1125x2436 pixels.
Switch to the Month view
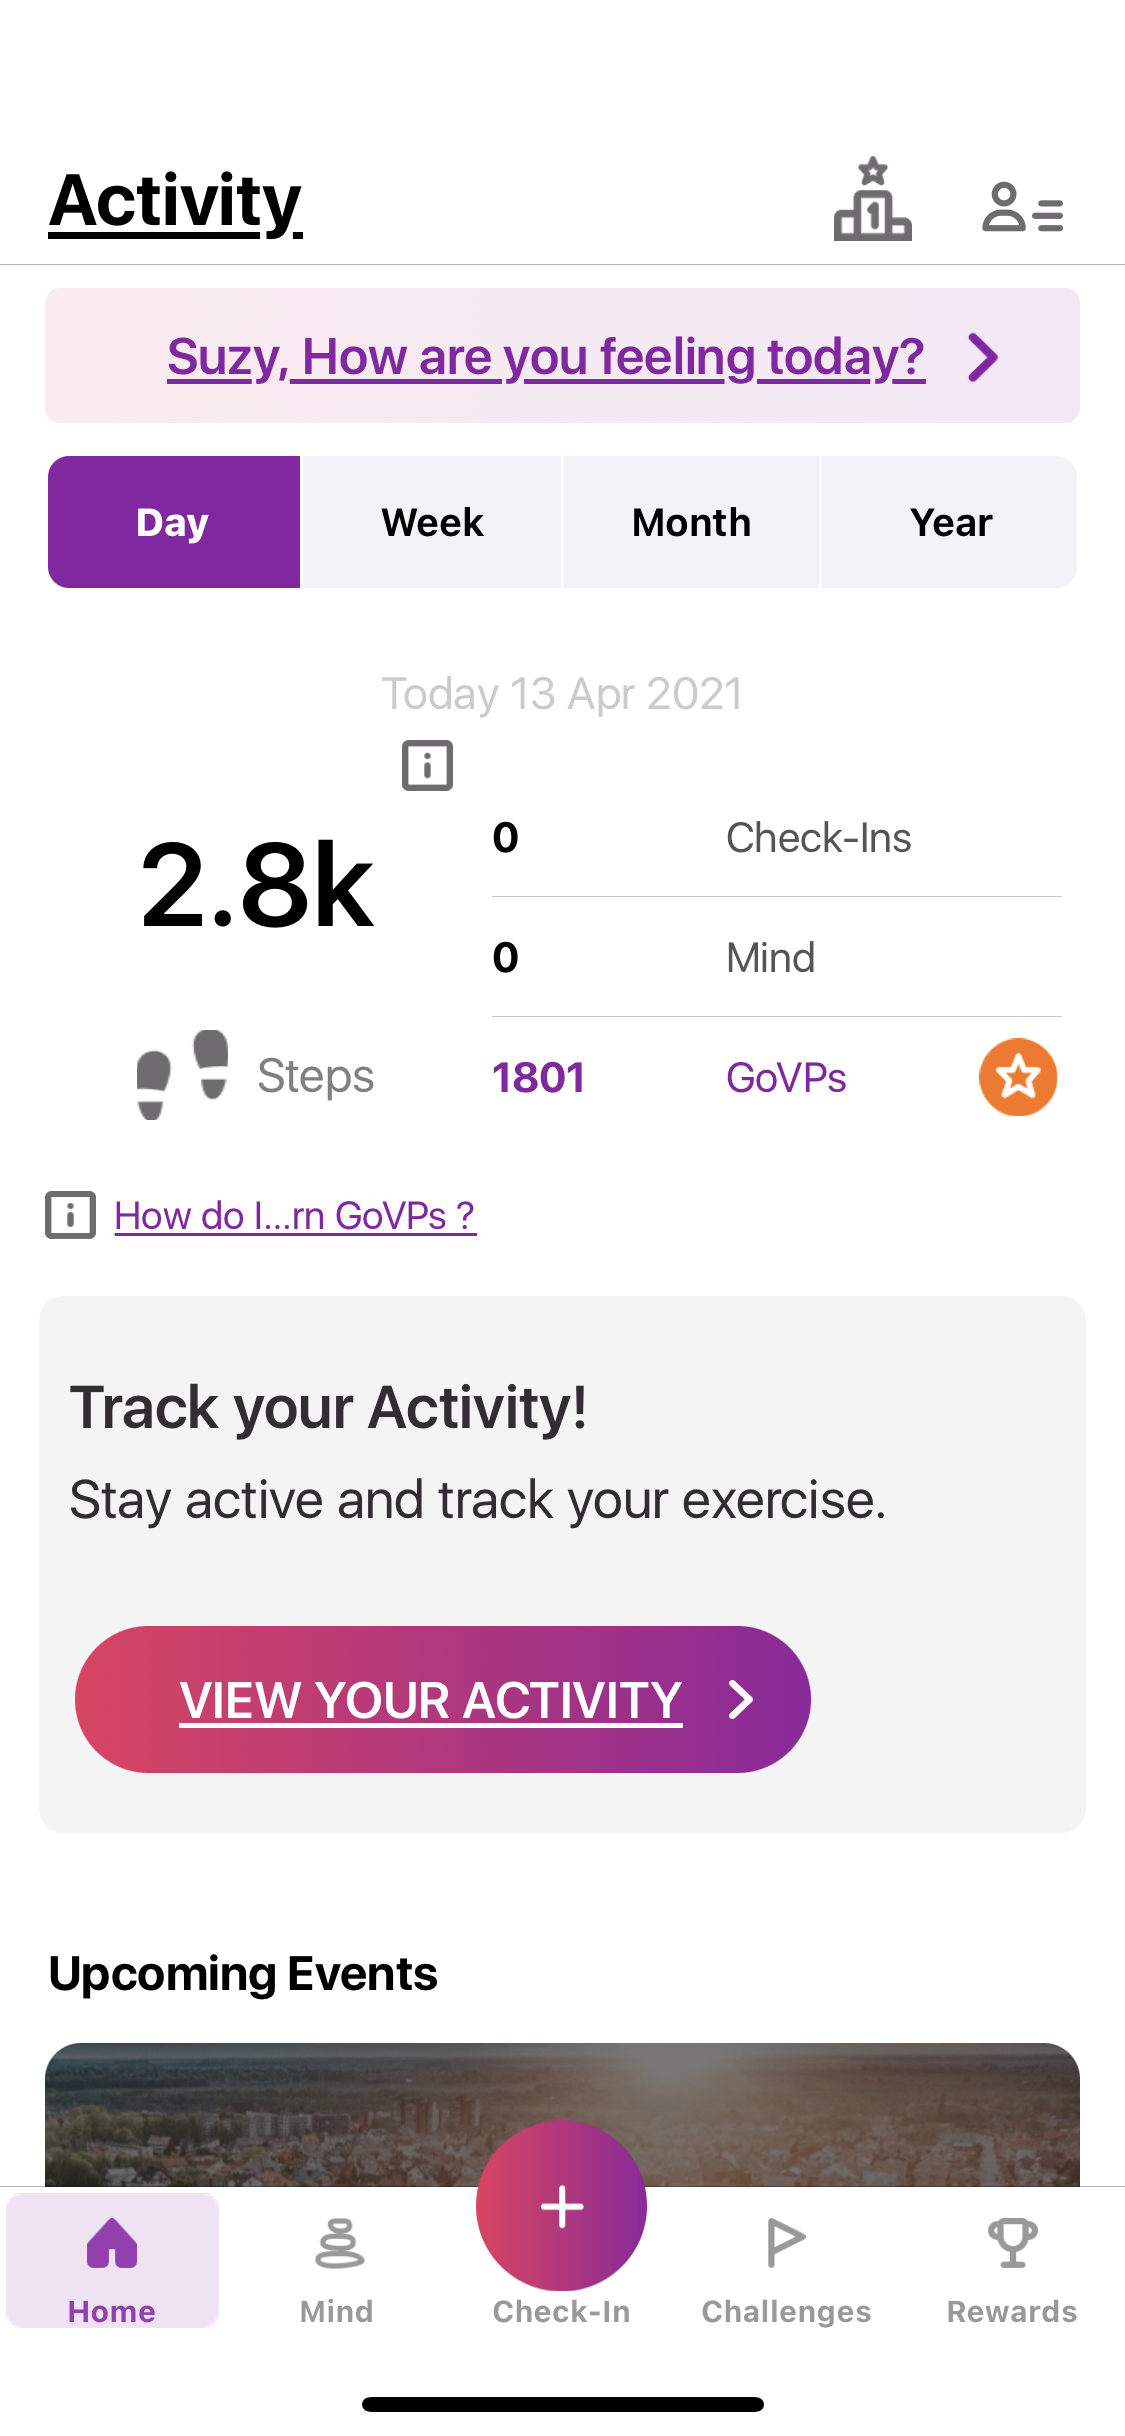691,522
